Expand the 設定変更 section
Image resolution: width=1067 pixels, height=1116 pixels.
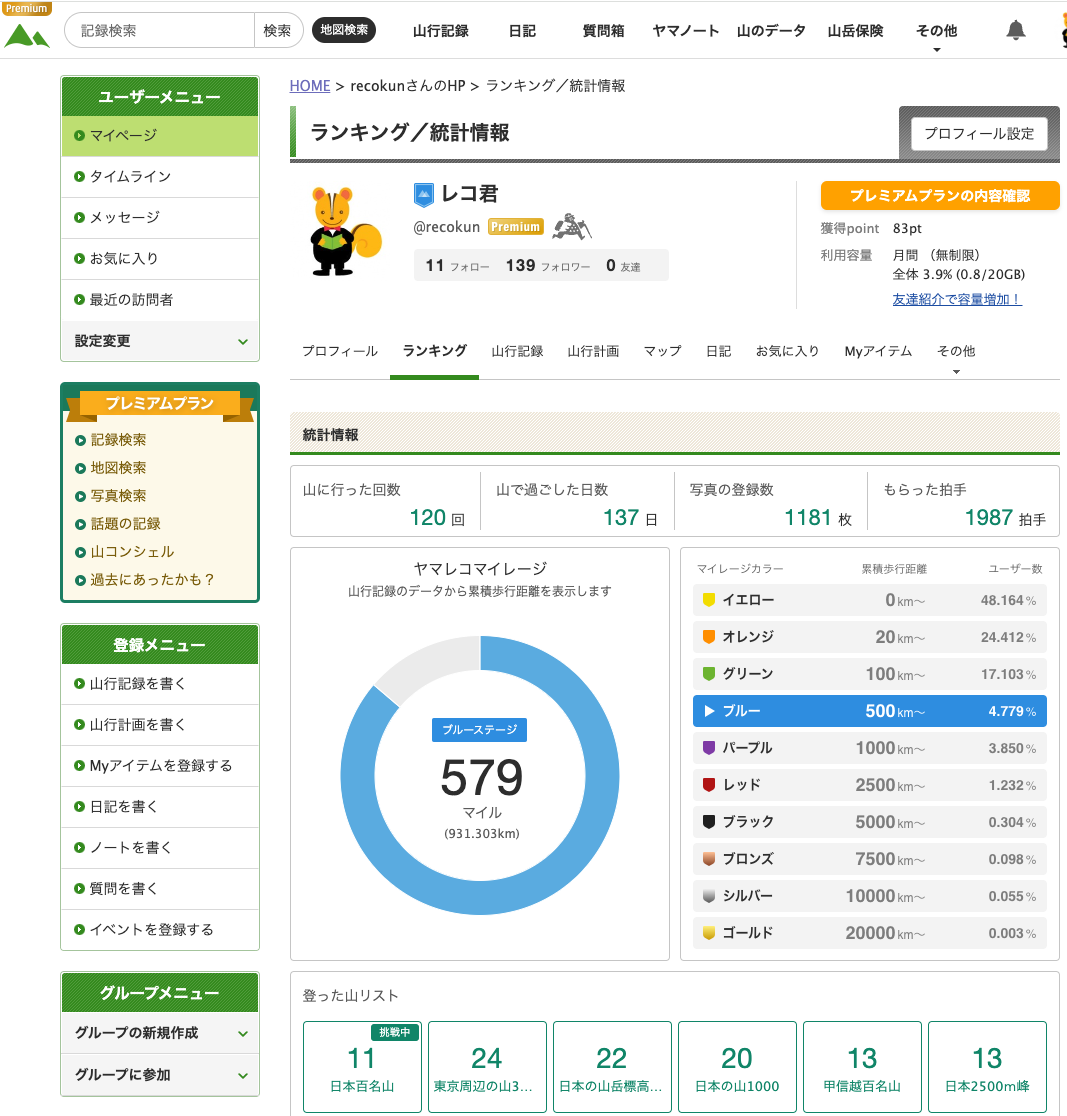point(160,341)
